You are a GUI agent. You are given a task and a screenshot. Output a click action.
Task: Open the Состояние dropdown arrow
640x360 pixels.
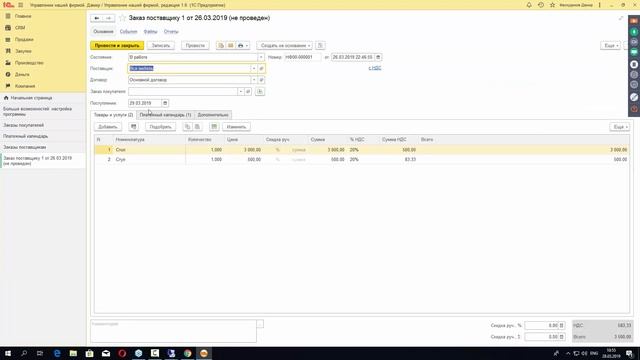261,57
